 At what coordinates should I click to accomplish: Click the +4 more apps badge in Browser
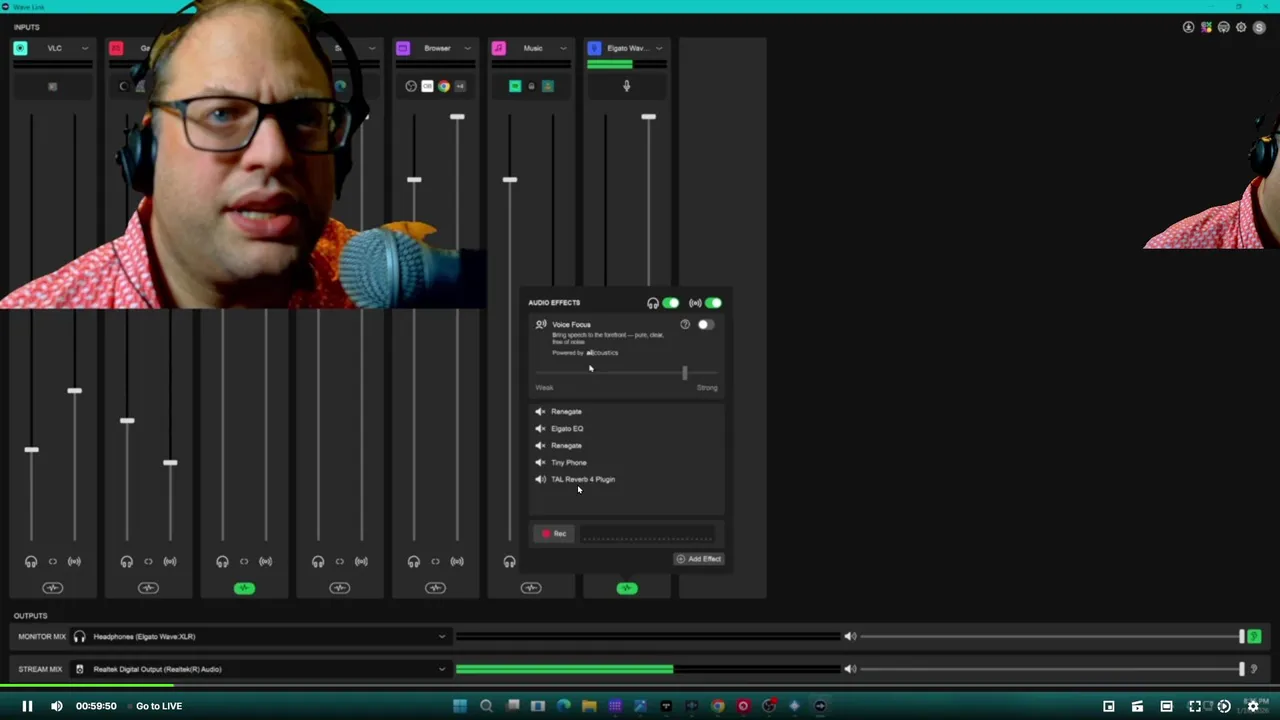[x=460, y=86]
